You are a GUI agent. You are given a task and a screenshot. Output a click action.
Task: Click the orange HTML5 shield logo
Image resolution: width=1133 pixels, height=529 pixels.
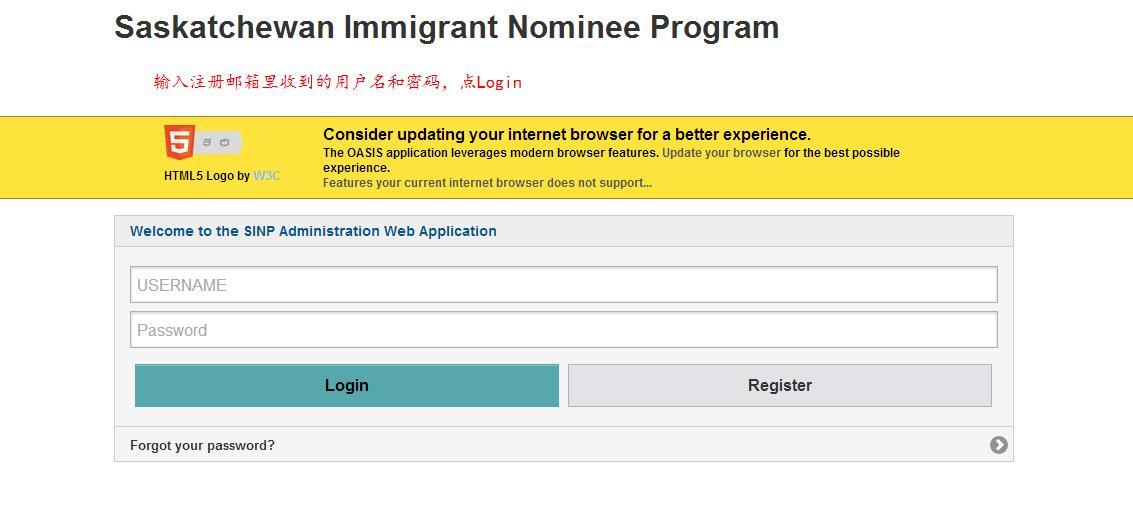pos(179,142)
